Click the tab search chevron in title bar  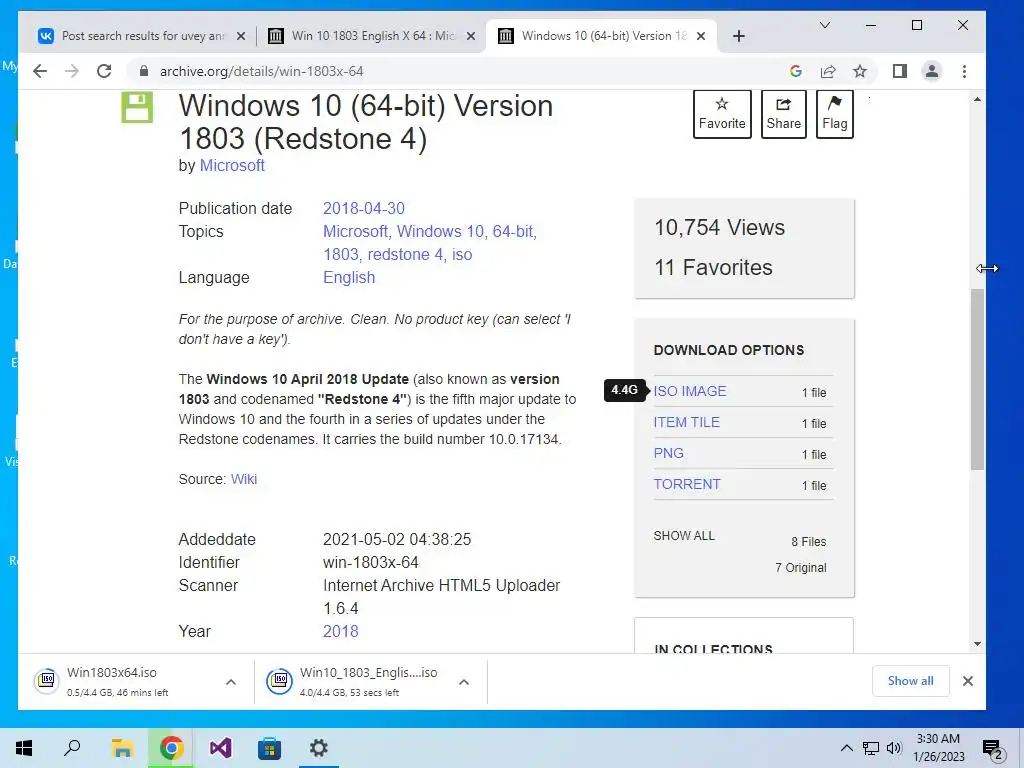tap(825, 25)
